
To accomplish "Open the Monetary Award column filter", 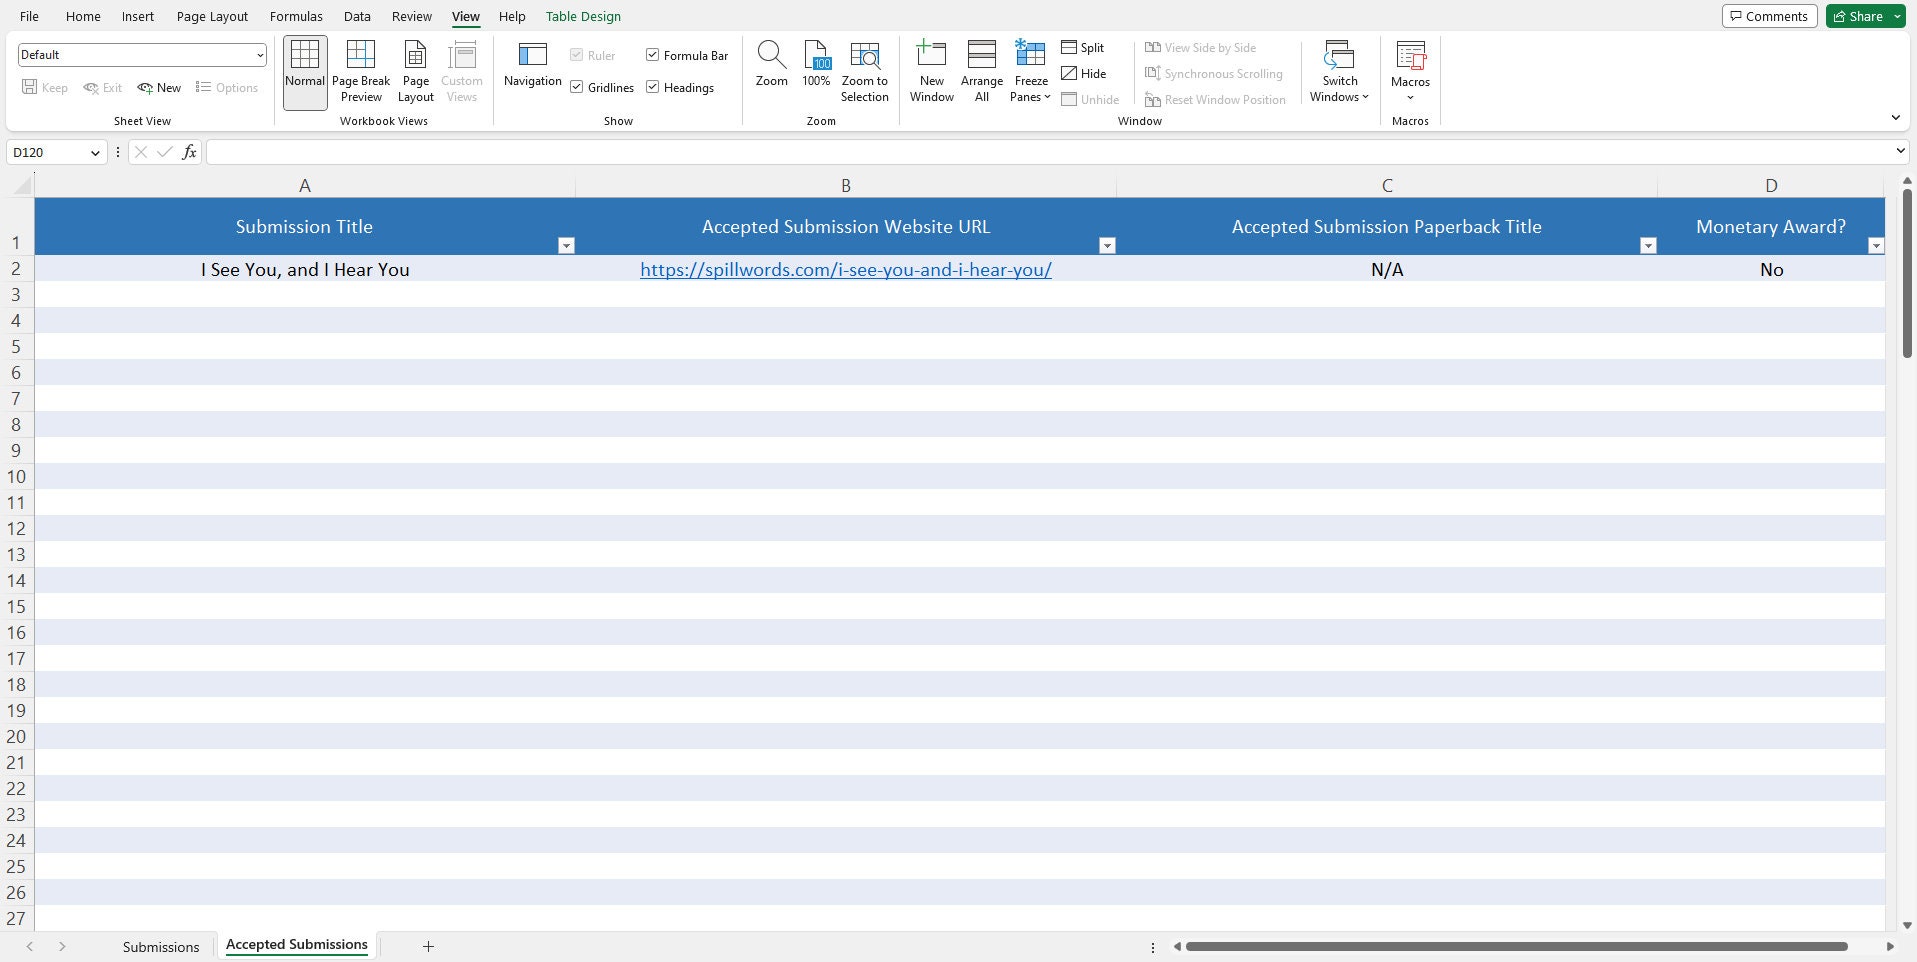I will 1877,245.
